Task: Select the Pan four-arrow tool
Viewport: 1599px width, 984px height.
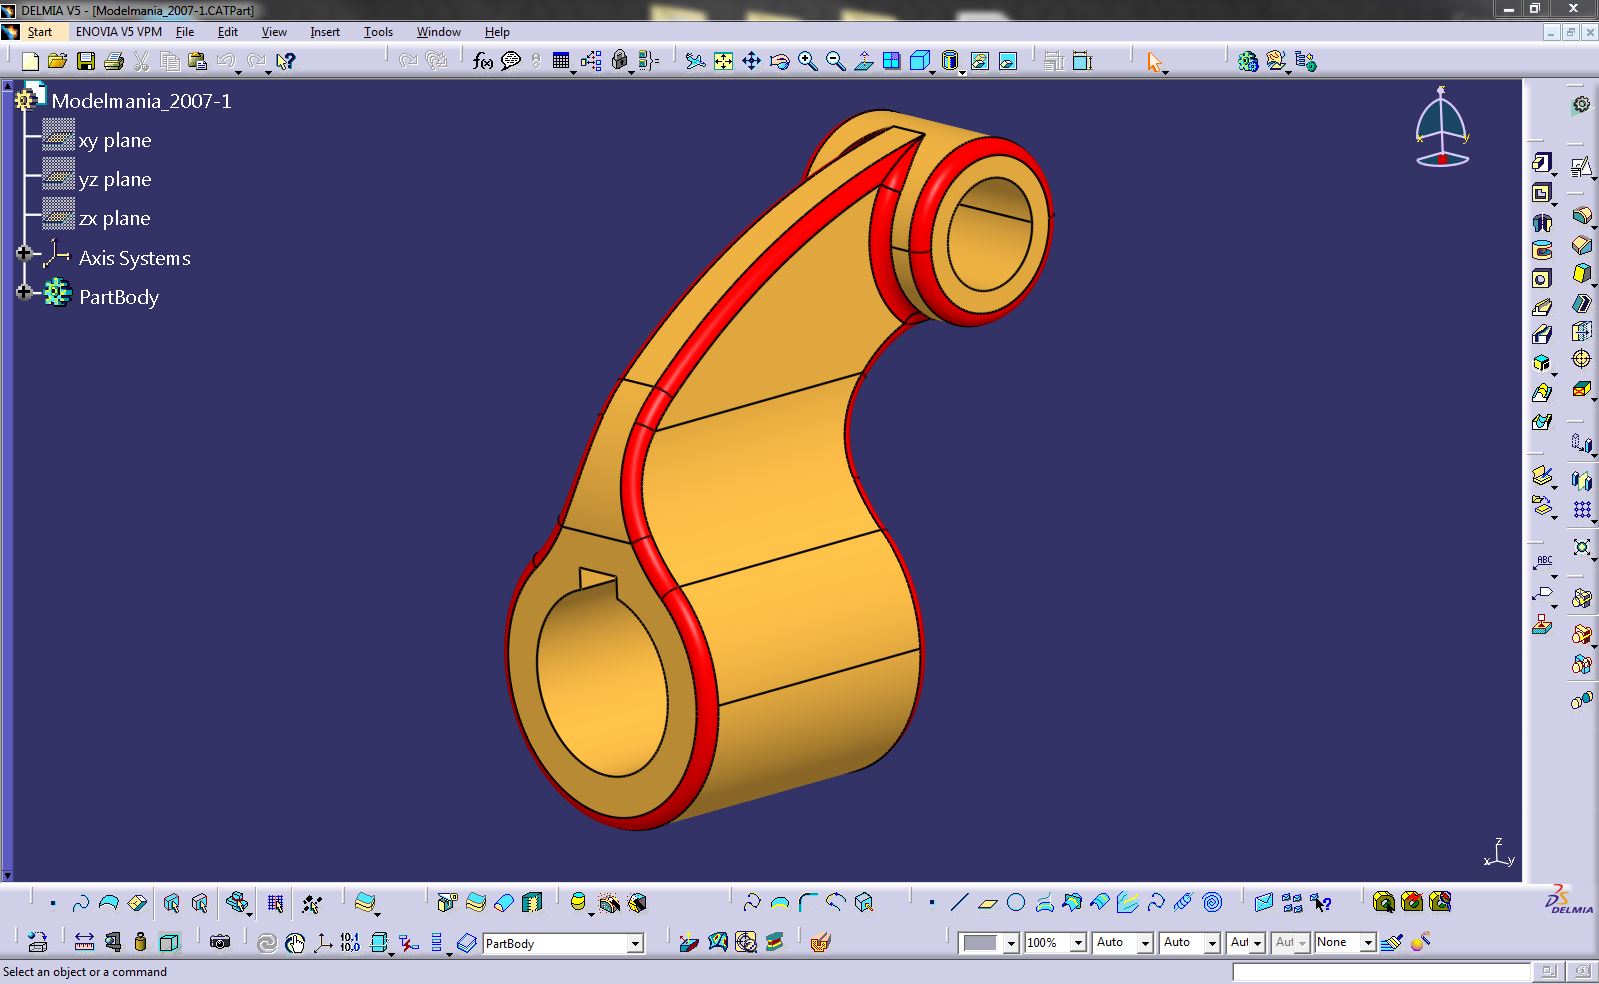Action: tap(751, 62)
